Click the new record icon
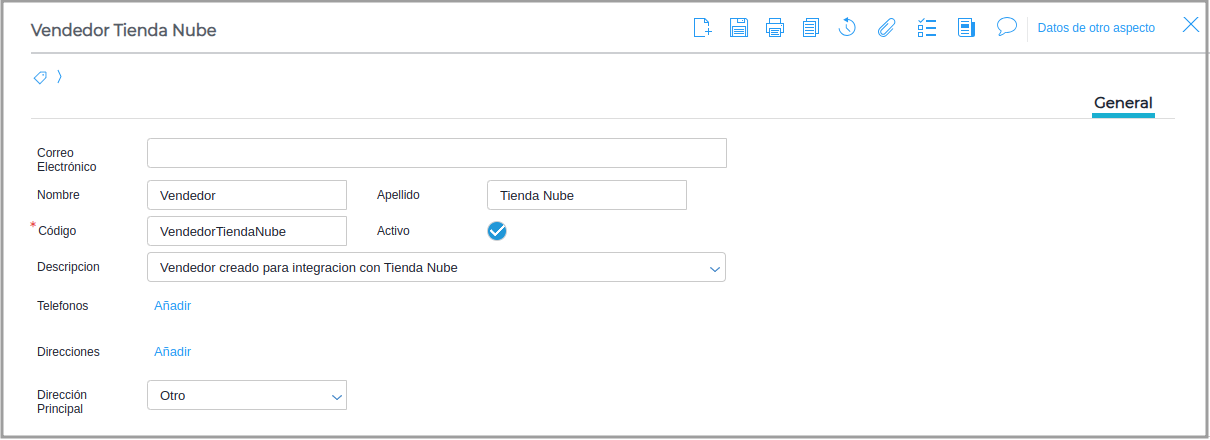The height and width of the screenshot is (440, 1210). [702, 27]
